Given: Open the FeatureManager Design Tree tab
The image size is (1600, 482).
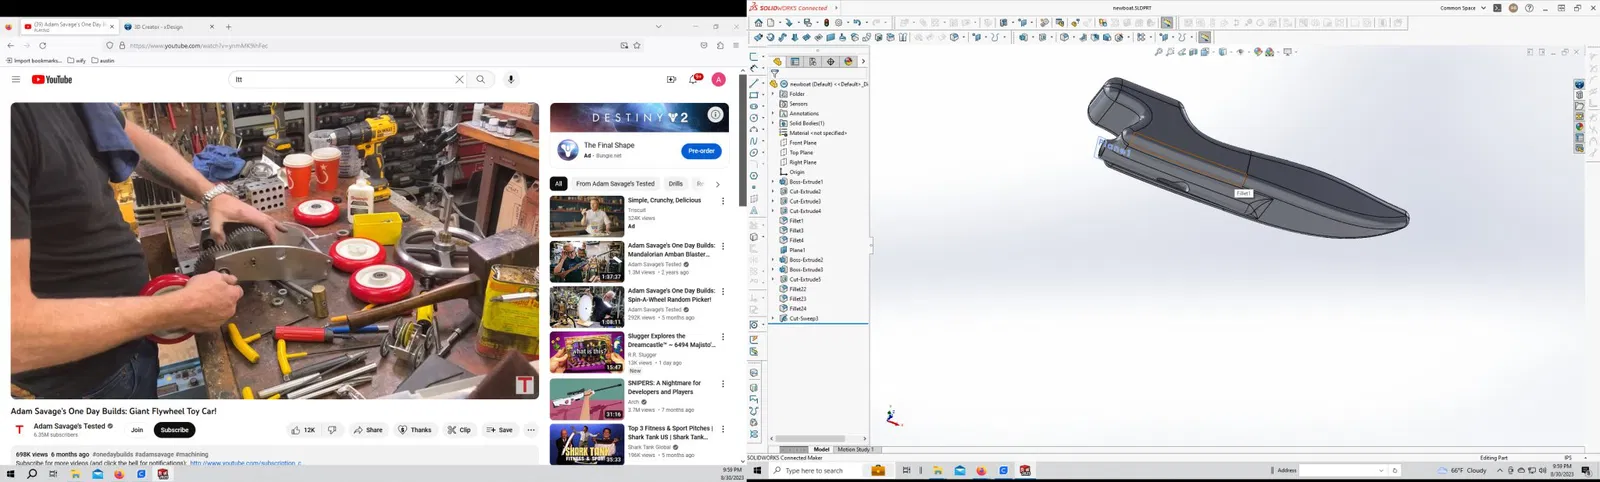Looking at the screenshot, I should pos(777,61).
